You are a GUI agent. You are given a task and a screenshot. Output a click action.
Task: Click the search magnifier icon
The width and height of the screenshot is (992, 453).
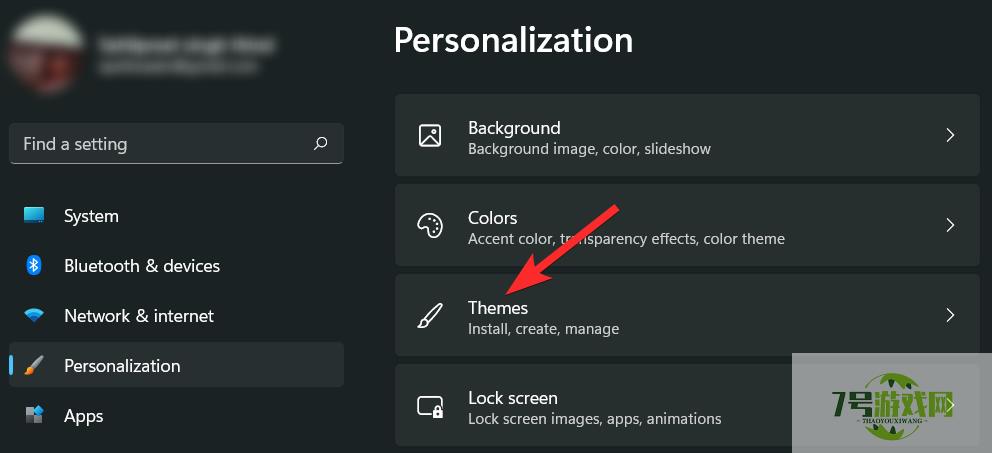[321, 144]
